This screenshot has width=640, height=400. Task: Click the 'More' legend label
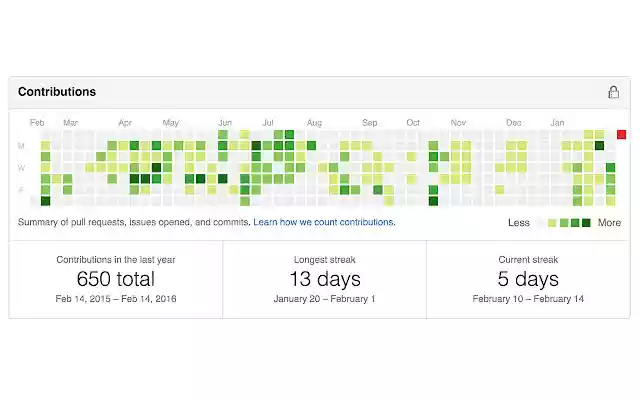(609, 223)
